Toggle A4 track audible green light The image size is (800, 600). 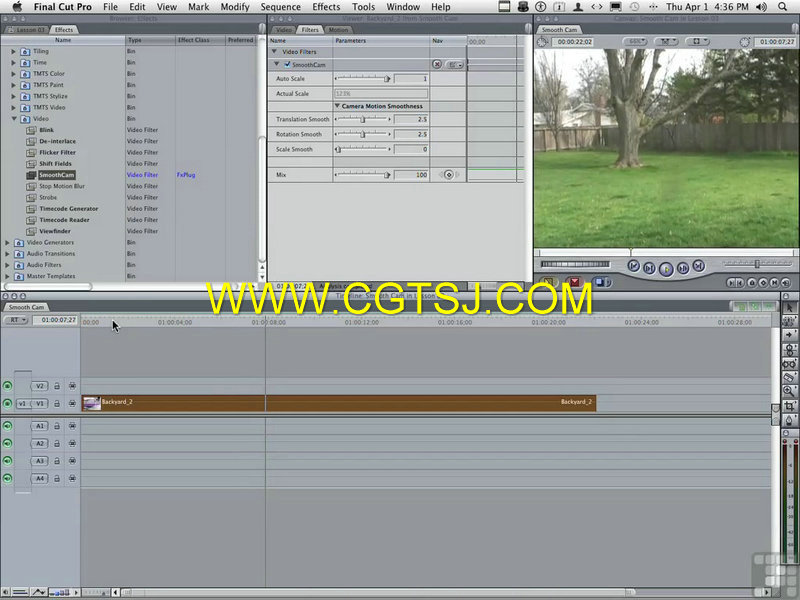(7, 478)
